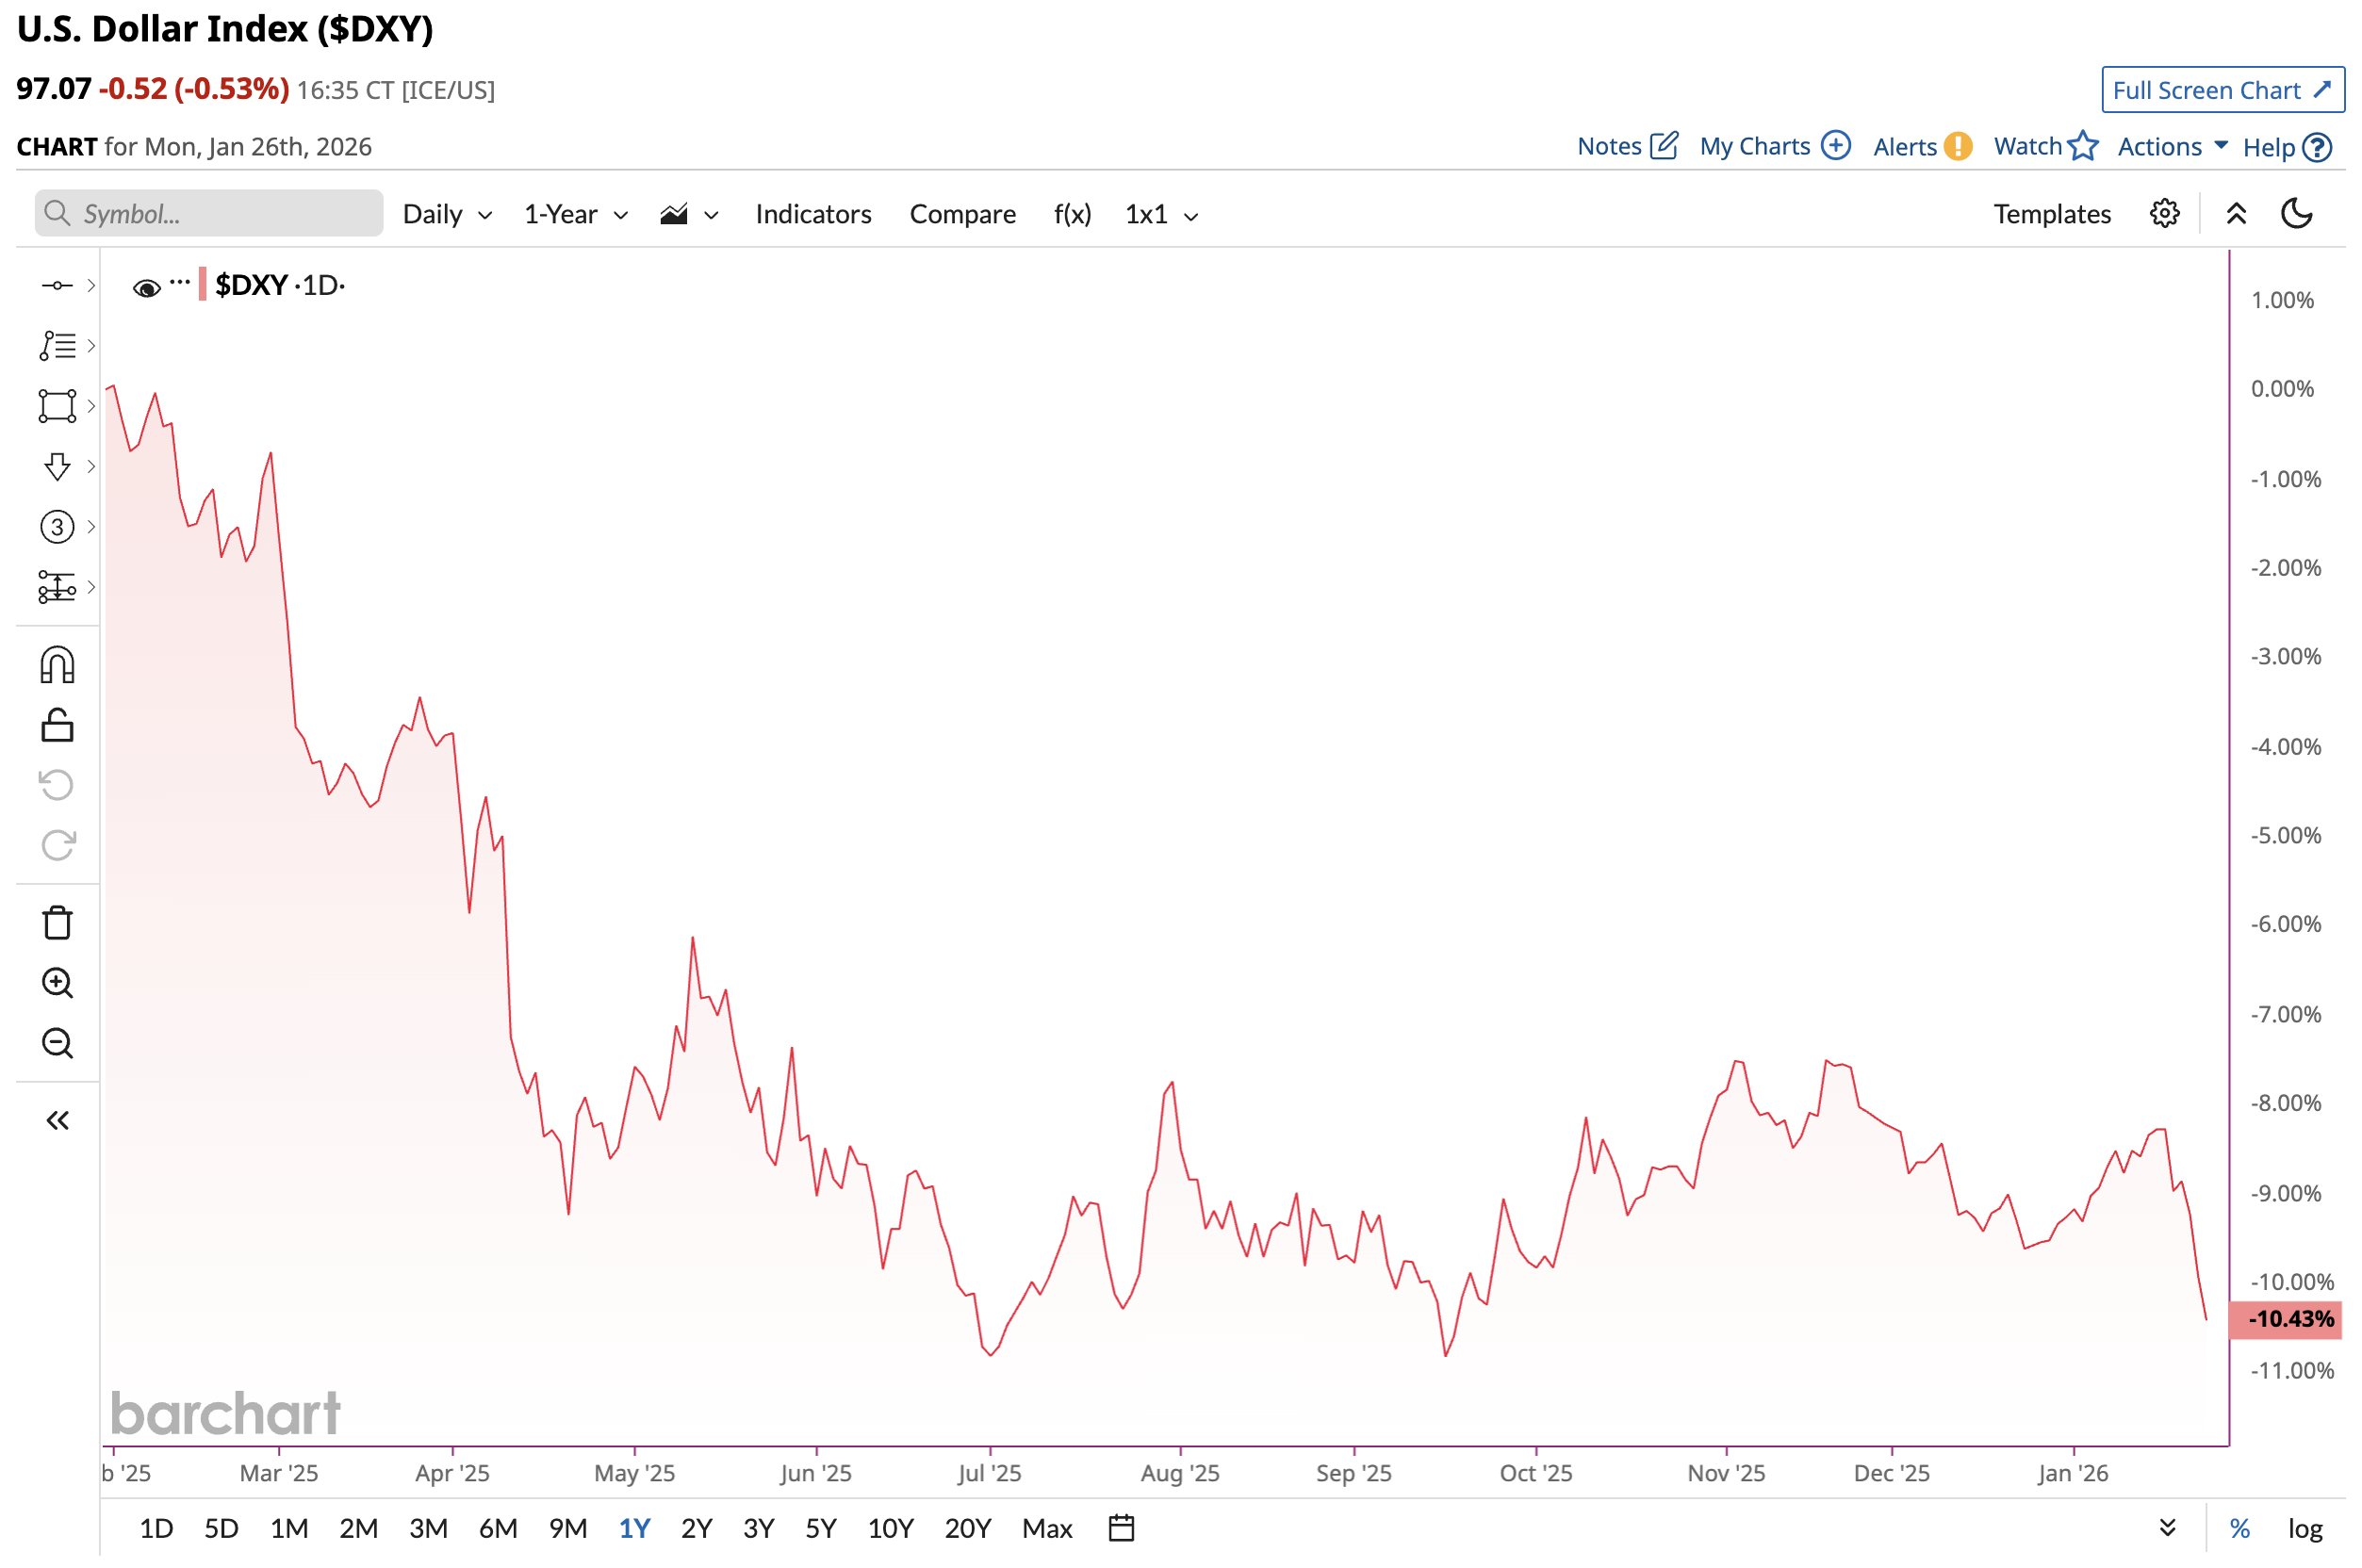The image size is (2362, 1568).
Task: Click the calendar date range icon
Action: tap(1121, 1528)
